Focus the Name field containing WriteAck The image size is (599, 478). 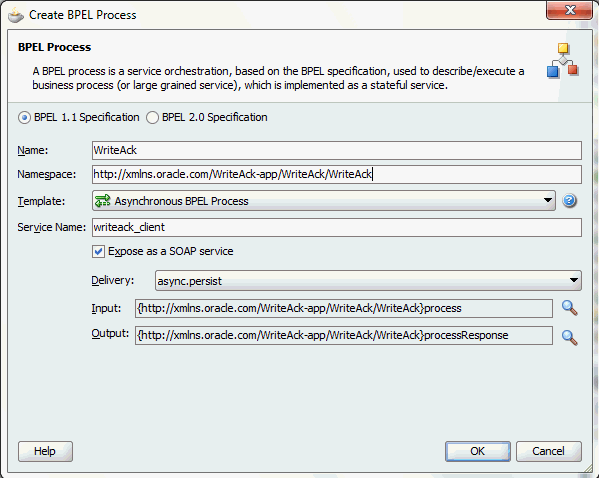click(337, 150)
